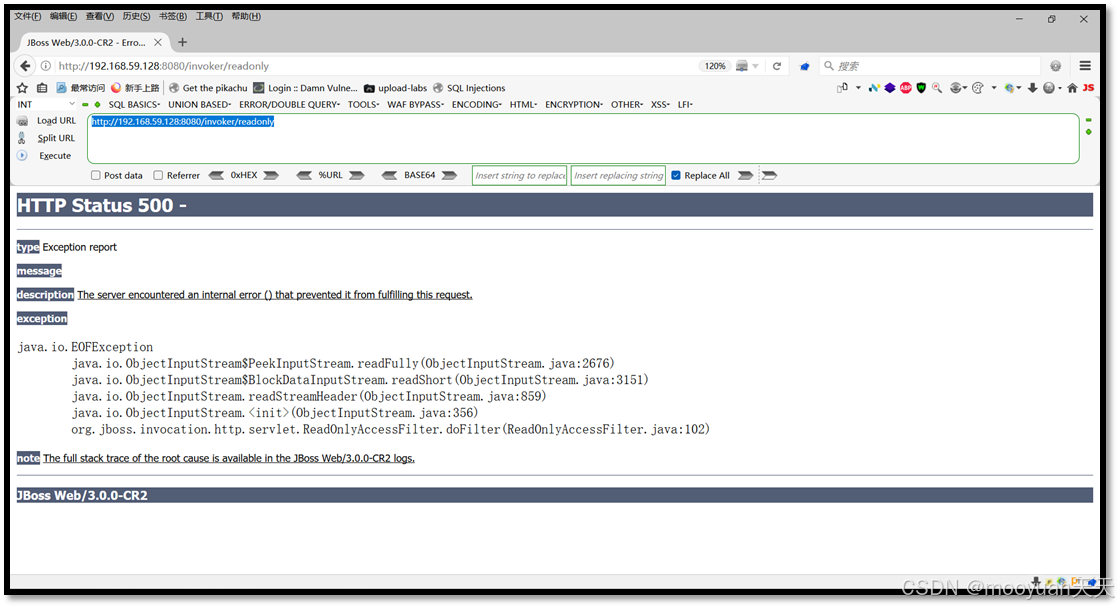Click left arrow before %URL to decode
This screenshot has height=608, width=1119.
click(304, 176)
